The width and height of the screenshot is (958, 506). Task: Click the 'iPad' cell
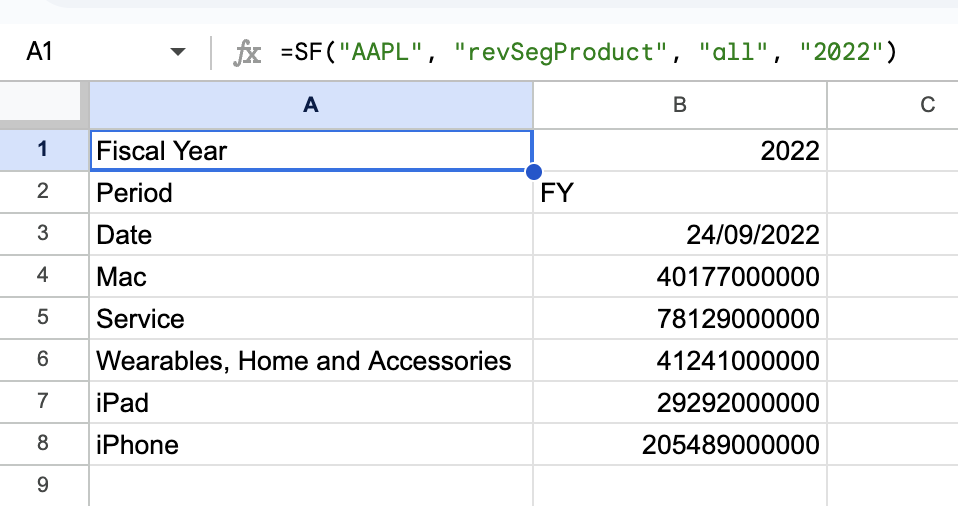(311, 402)
